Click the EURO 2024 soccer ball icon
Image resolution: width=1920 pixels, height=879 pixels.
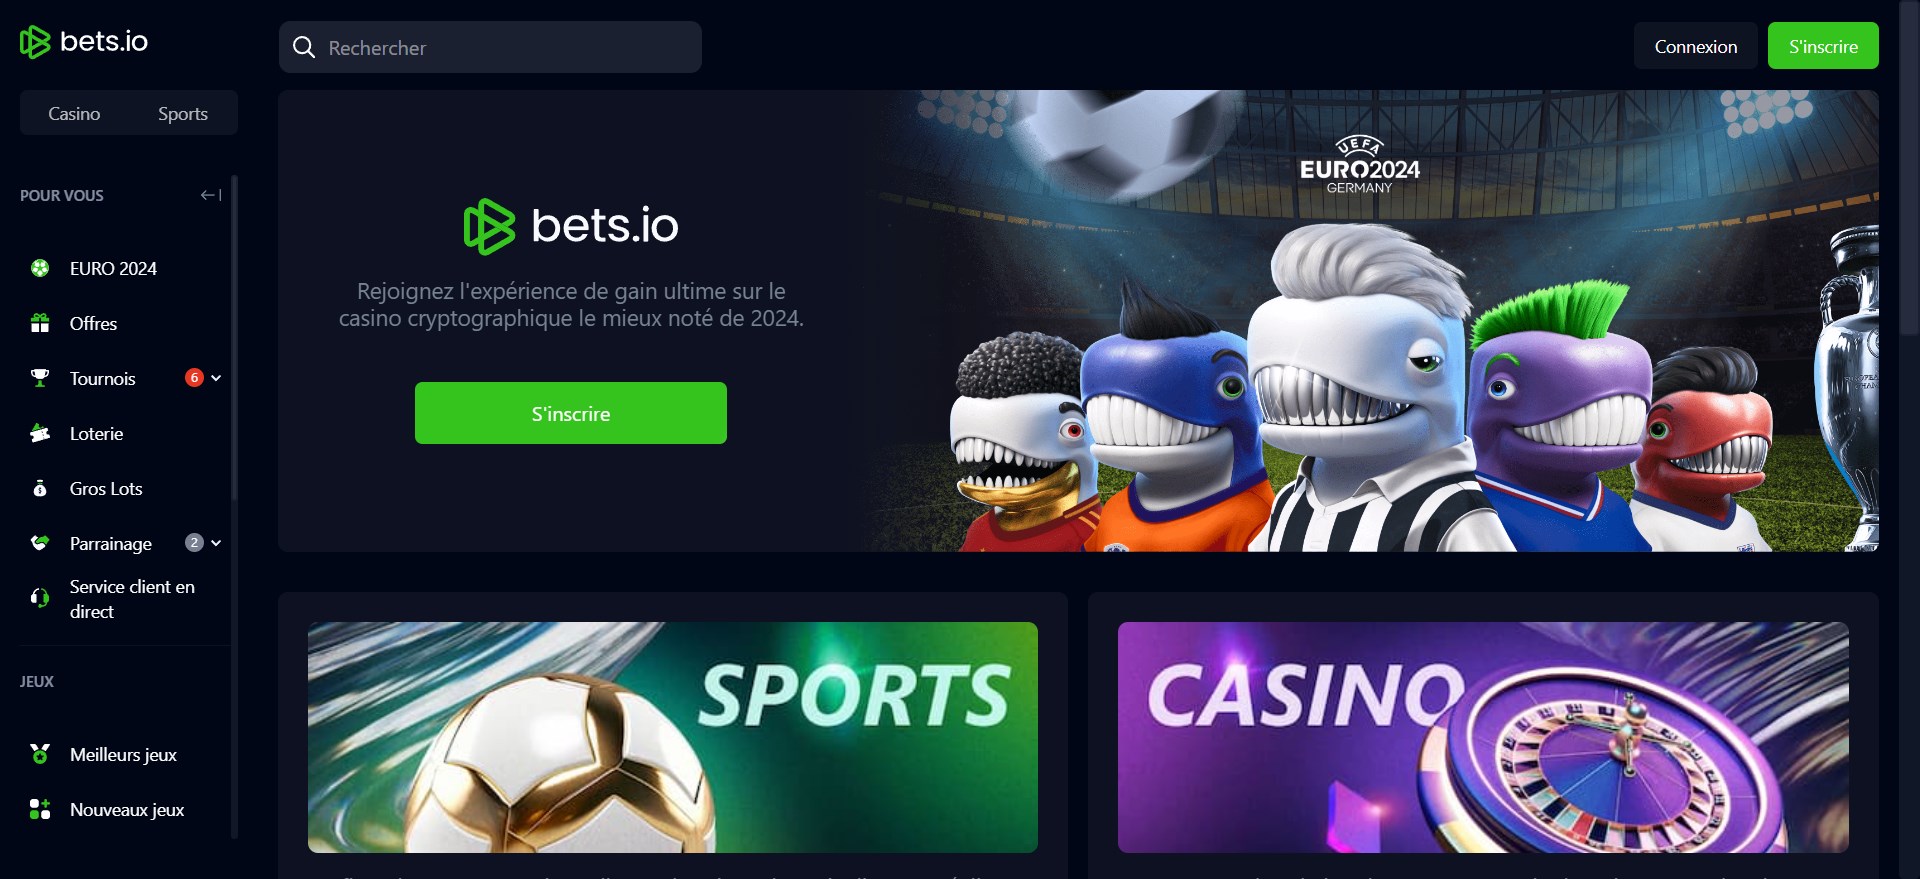[x=40, y=268]
